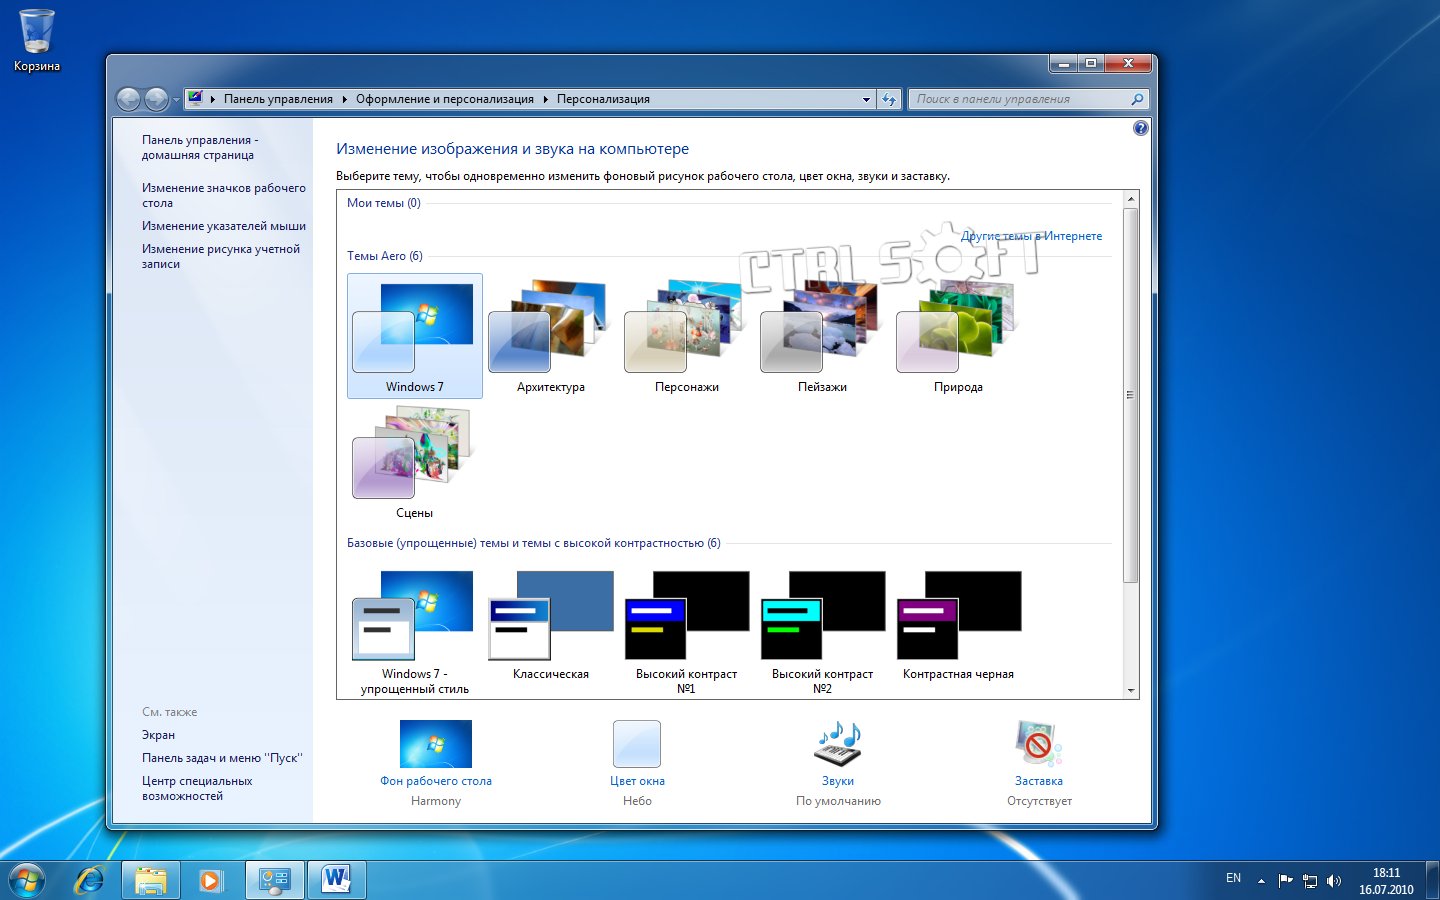Click the 'Заставка' link text

click(1039, 781)
